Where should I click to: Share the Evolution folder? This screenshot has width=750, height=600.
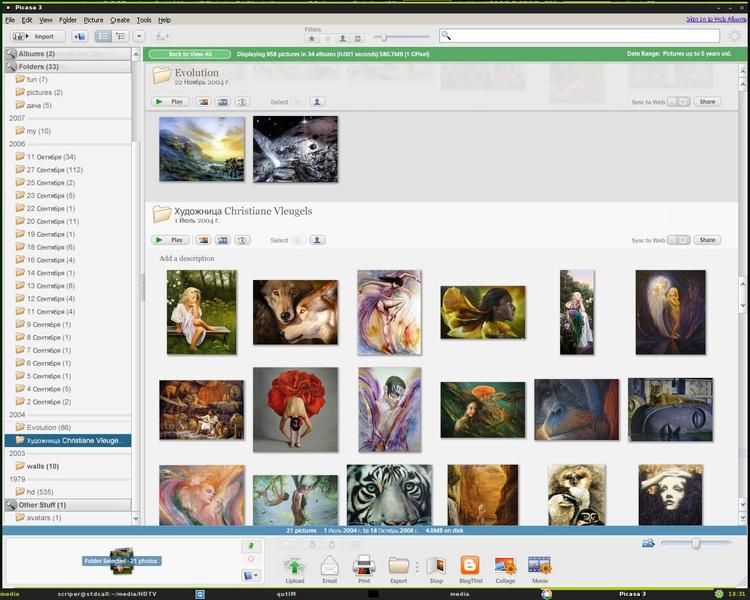[707, 102]
